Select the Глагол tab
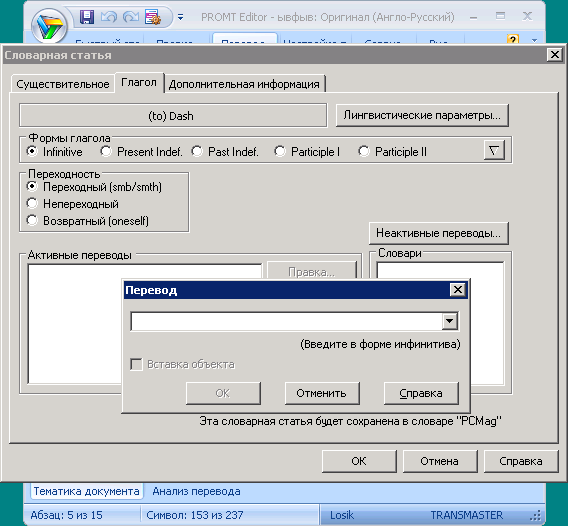568x526 pixels. click(139, 83)
